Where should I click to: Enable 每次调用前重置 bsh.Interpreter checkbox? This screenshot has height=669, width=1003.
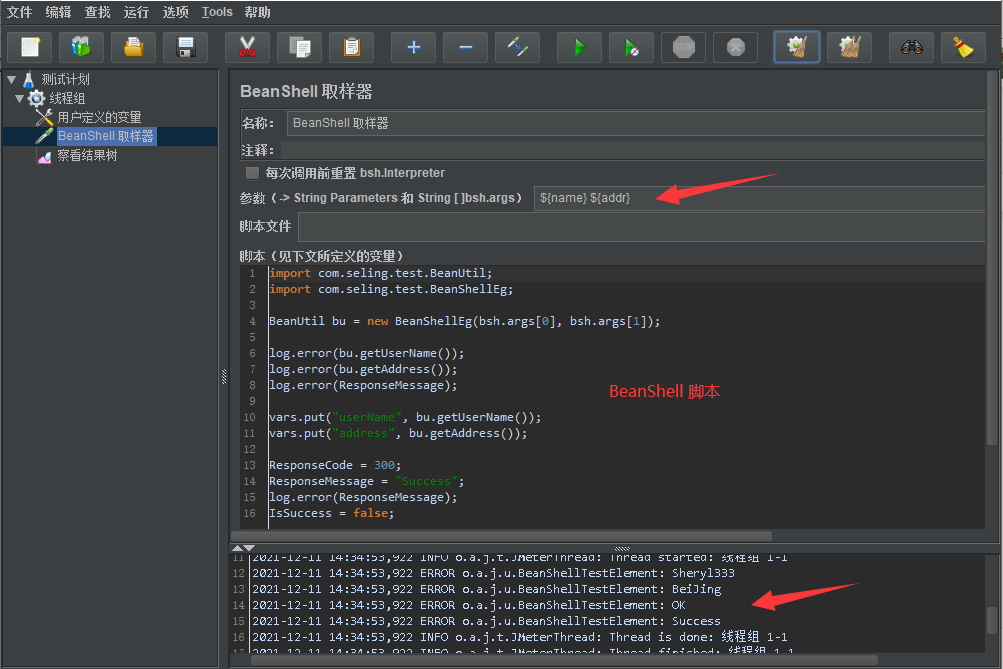pyautogui.click(x=252, y=173)
